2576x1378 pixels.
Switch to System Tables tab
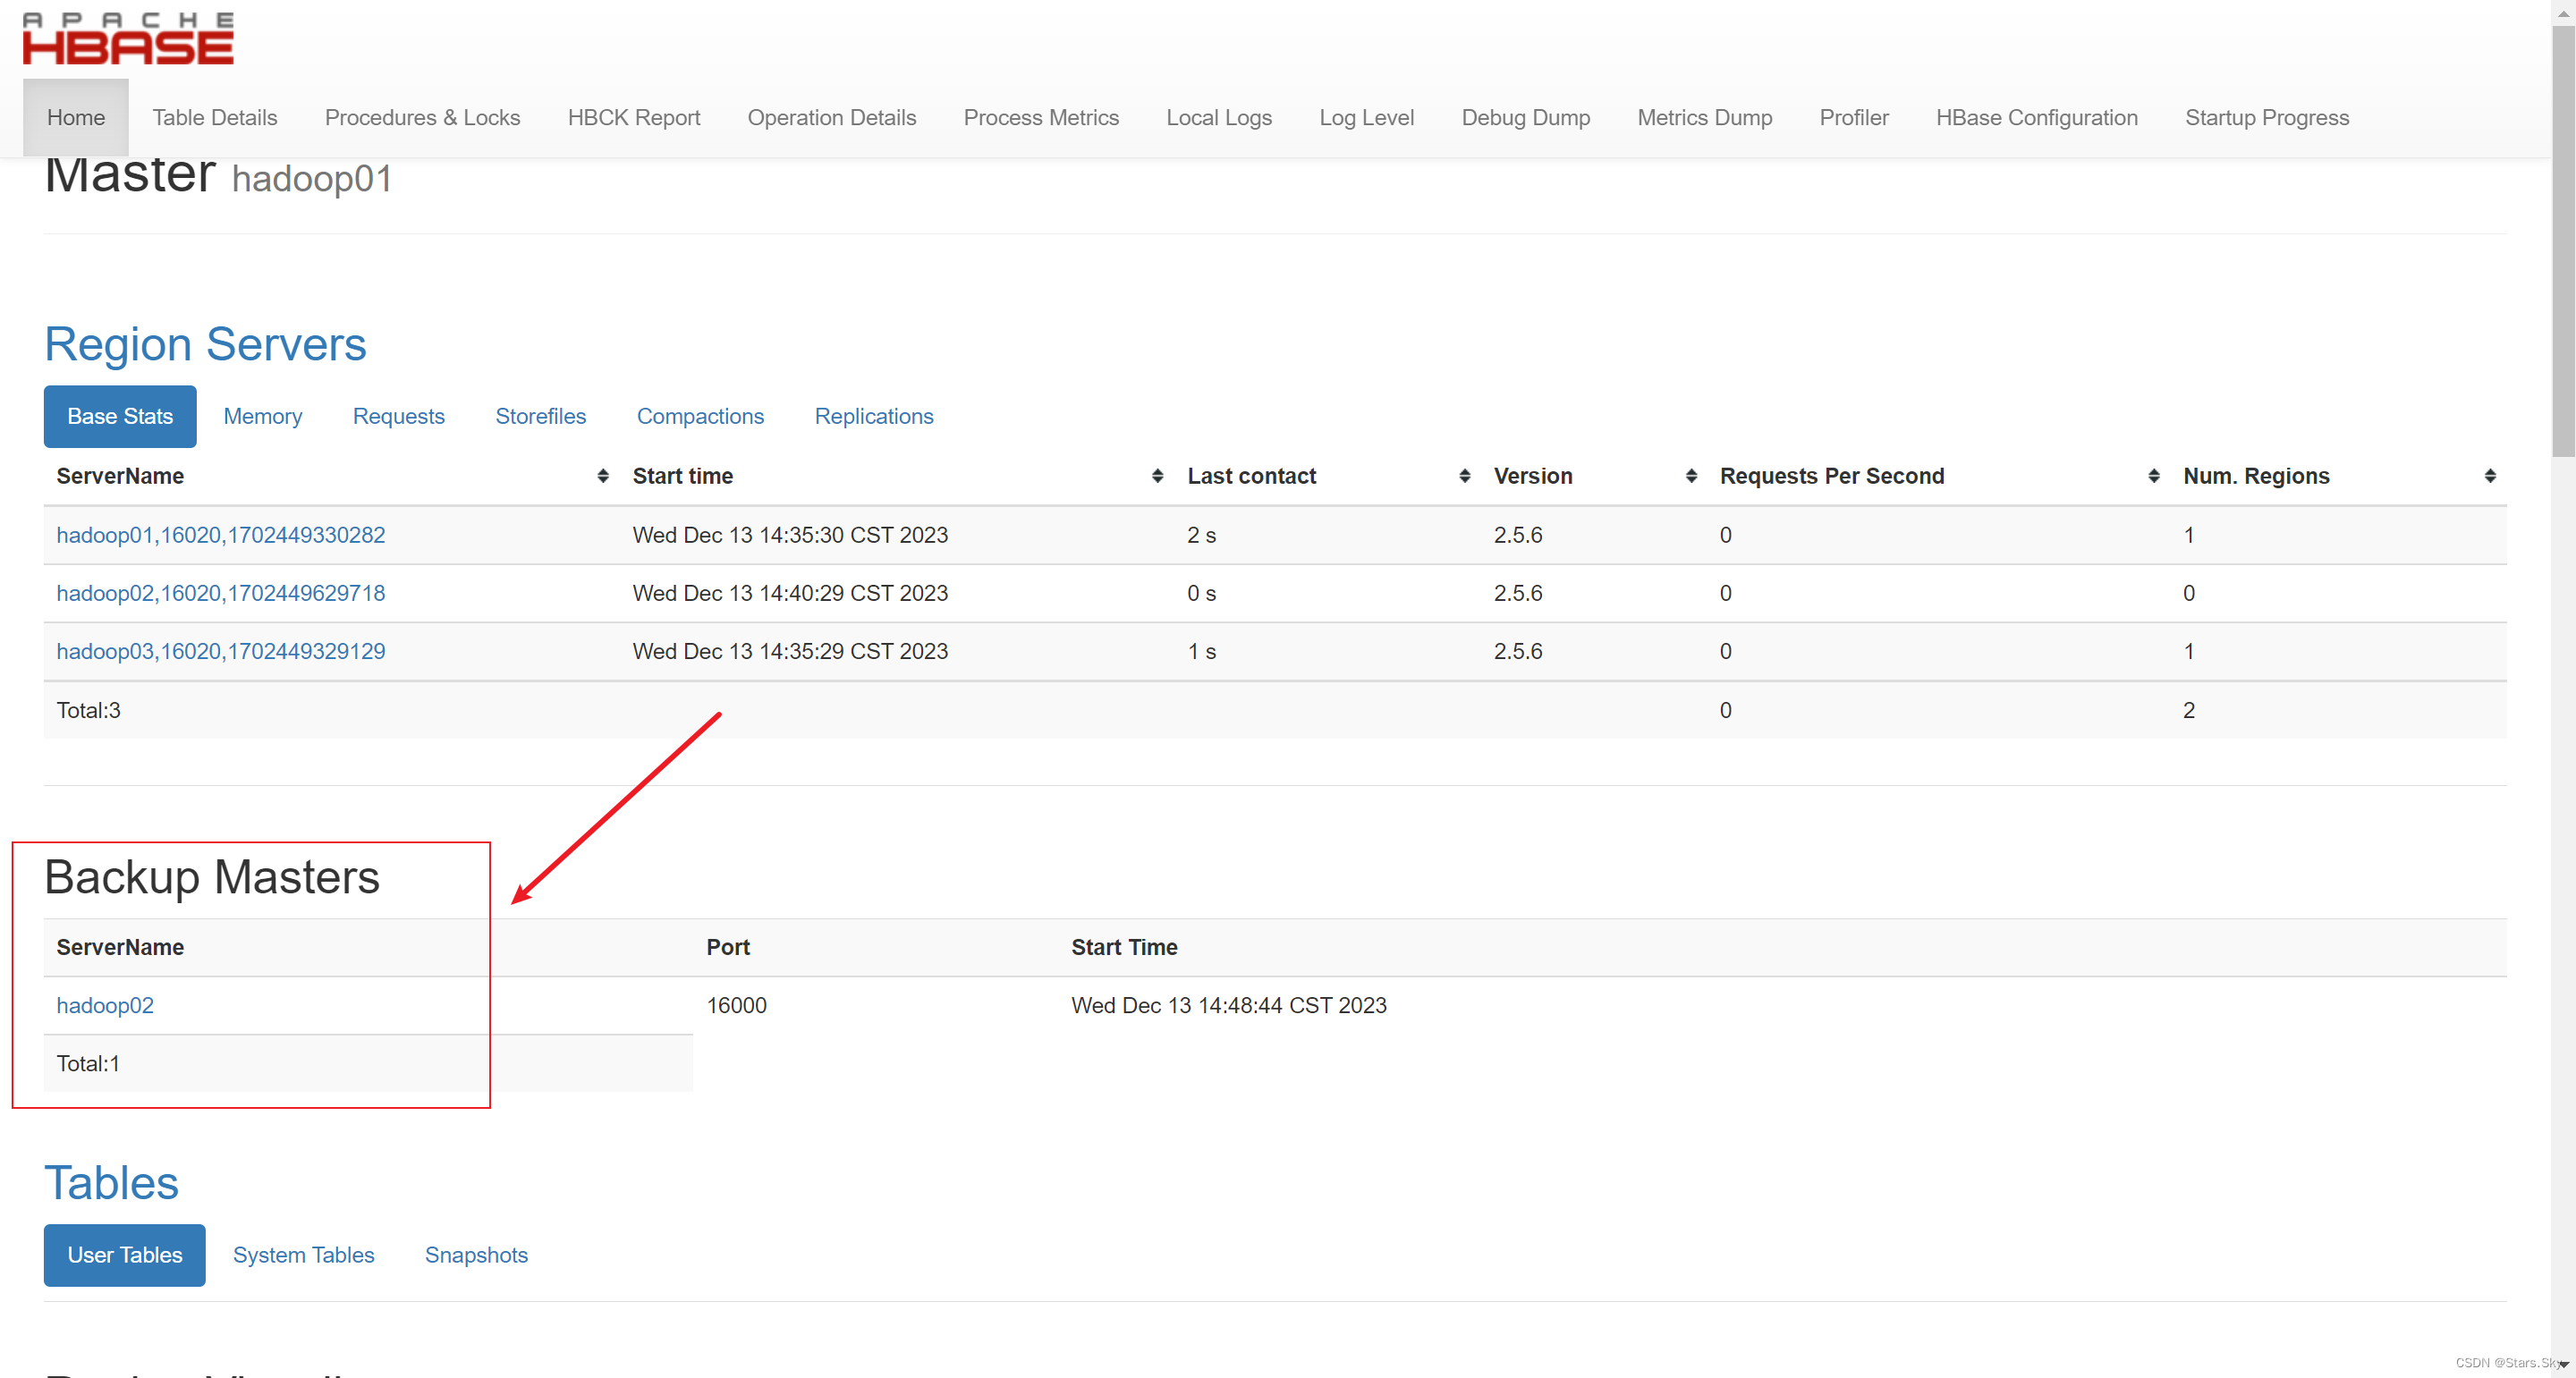click(x=303, y=1255)
